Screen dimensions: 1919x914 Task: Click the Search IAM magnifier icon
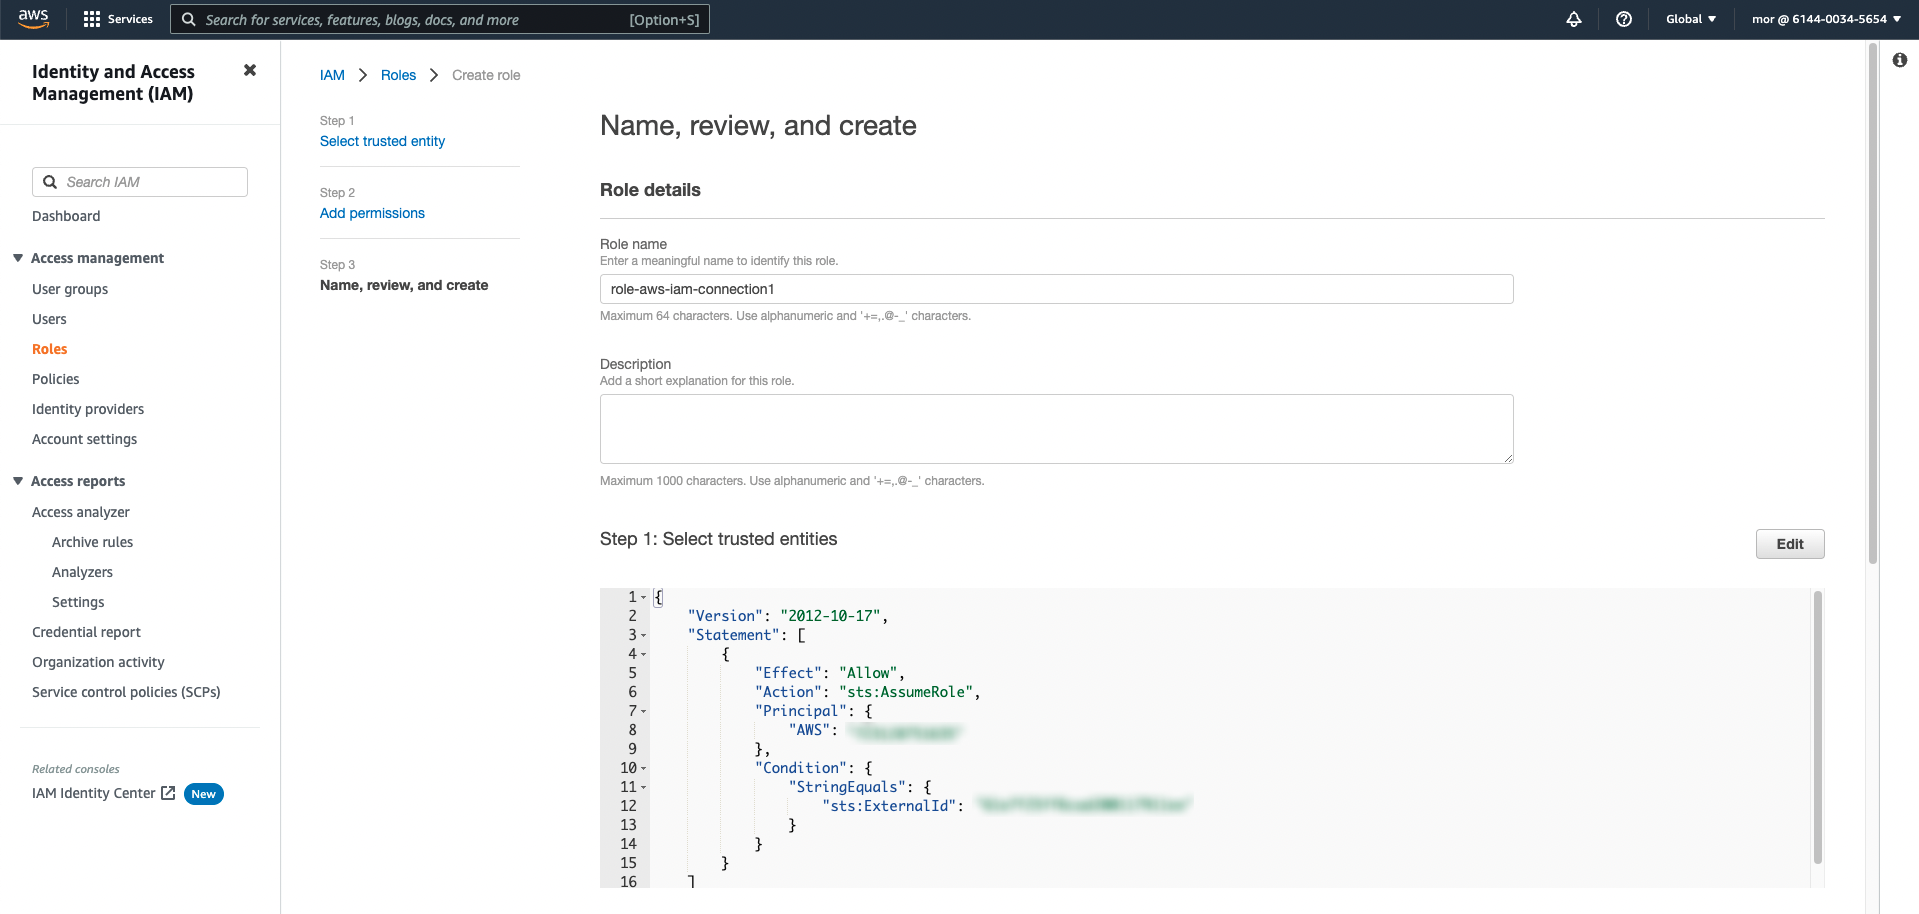50,182
